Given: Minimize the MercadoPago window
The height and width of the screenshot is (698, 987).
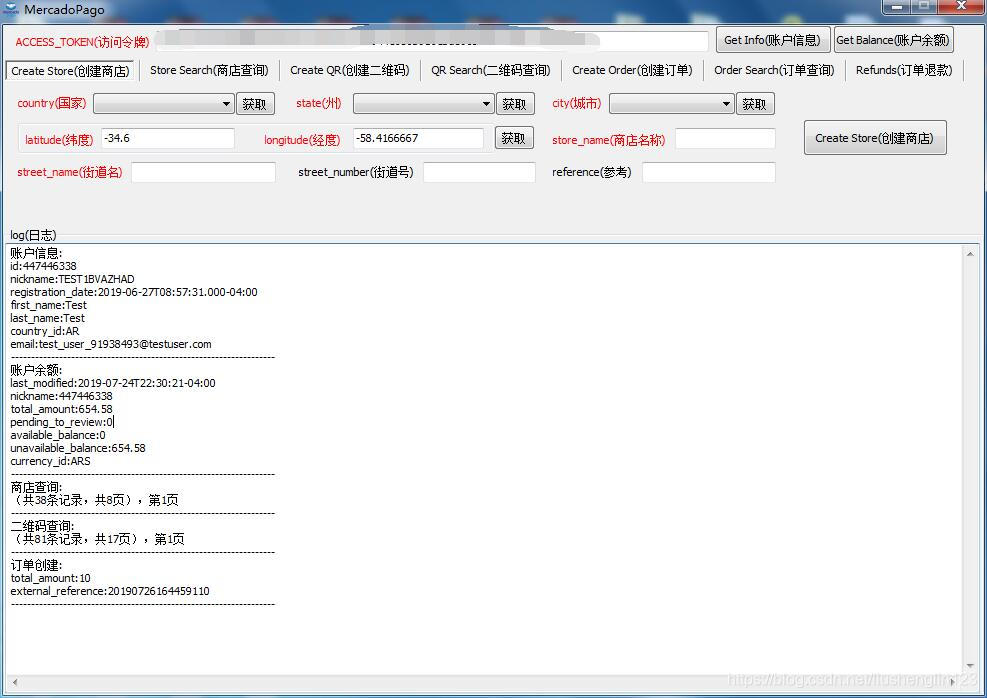Looking at the screenshot, I should [x=896, y=6].
